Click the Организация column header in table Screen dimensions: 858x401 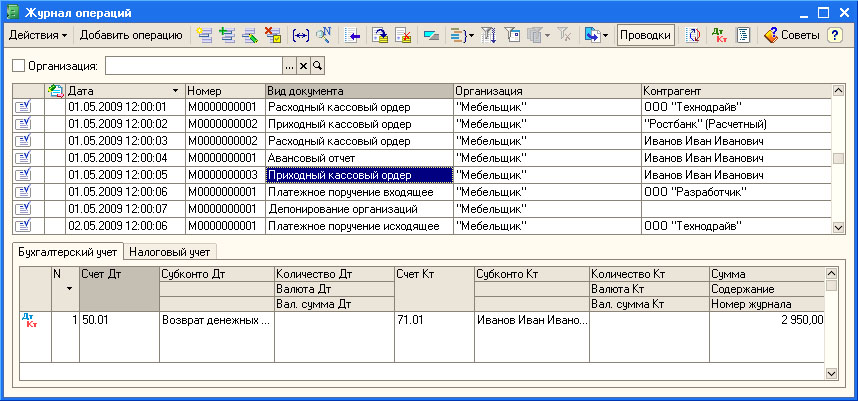click(x=547, y=91)
